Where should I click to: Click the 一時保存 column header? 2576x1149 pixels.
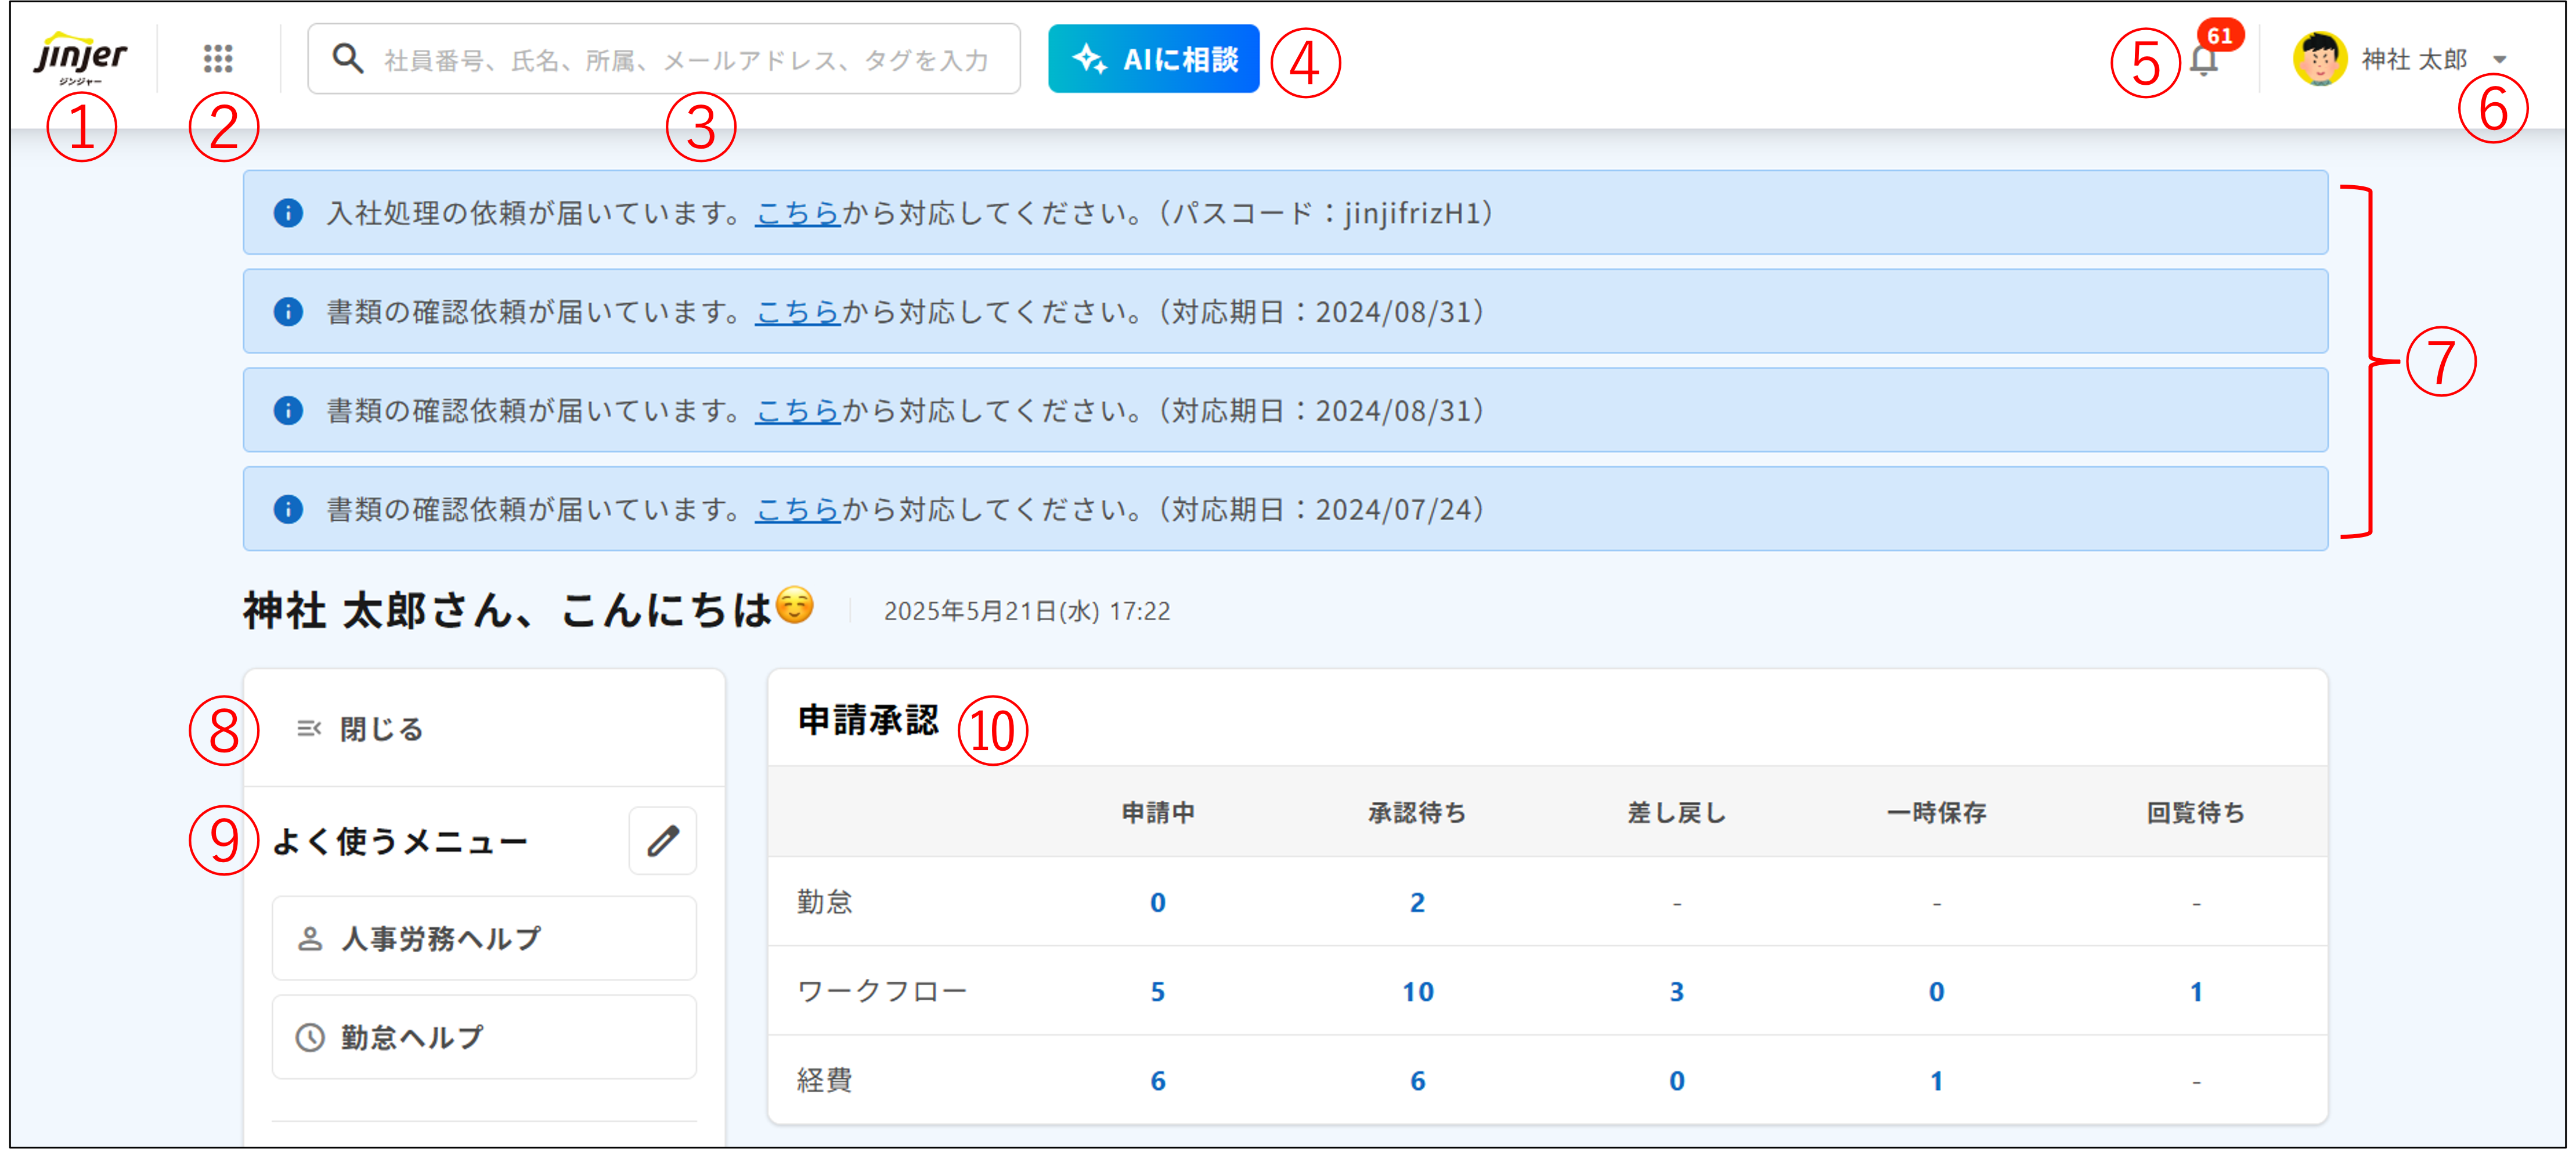click(1936, 813)
